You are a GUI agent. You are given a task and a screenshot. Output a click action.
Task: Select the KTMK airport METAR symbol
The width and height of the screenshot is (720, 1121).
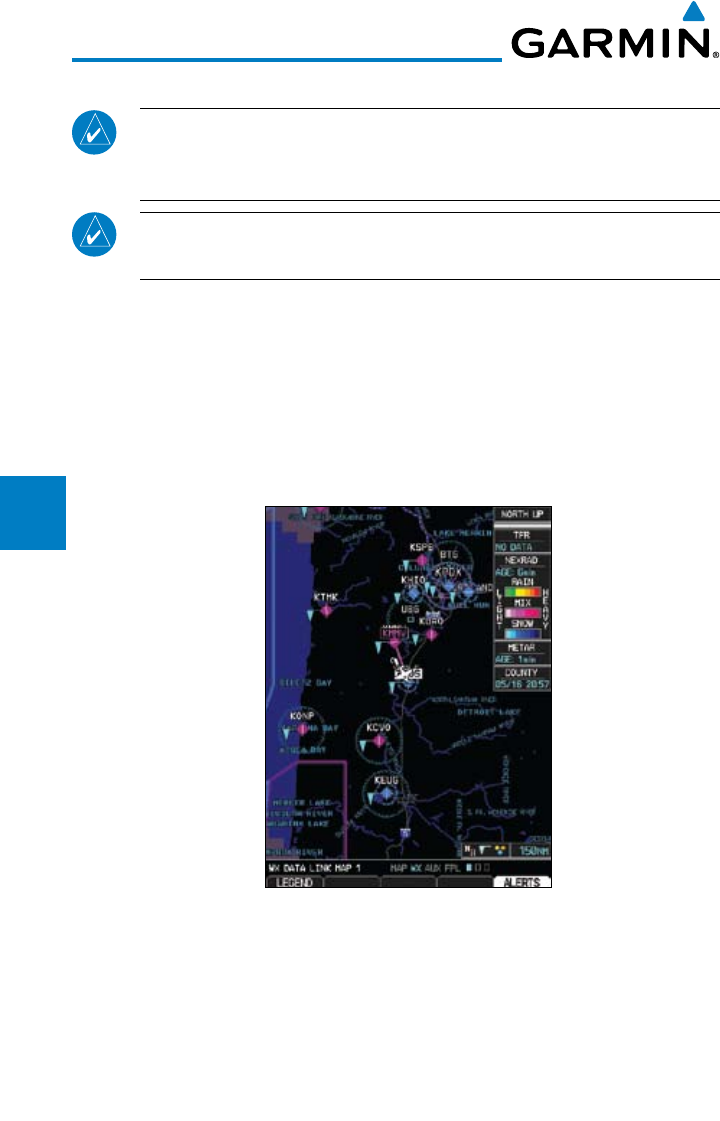(x=326, y=611)
